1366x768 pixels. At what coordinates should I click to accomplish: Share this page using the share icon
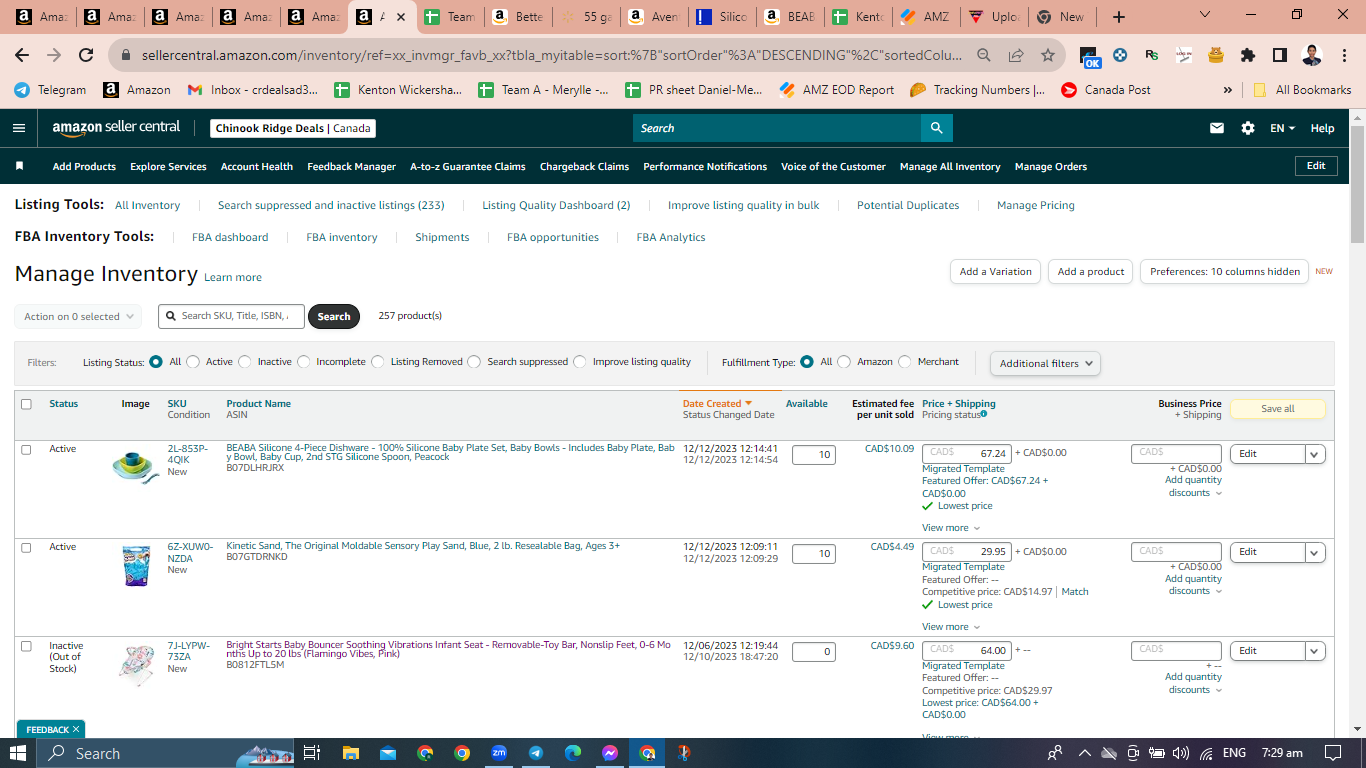[1016, 55]
